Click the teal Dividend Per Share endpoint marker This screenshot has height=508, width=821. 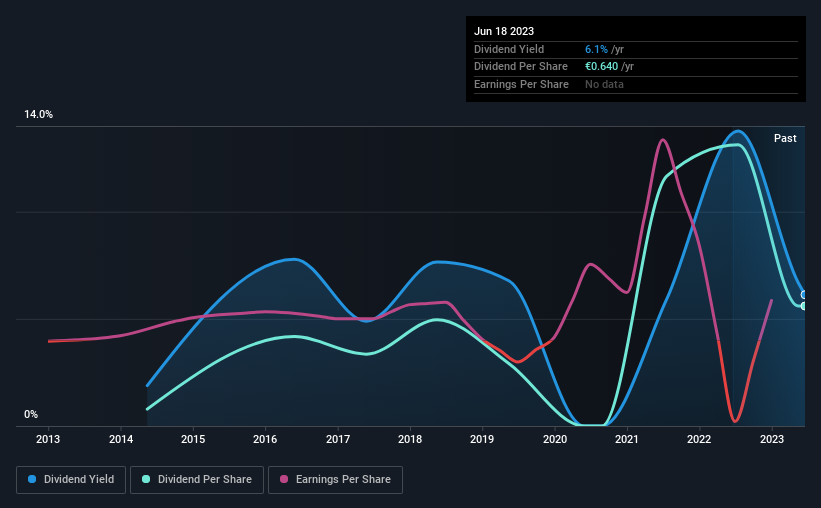[x=804, y=306]
